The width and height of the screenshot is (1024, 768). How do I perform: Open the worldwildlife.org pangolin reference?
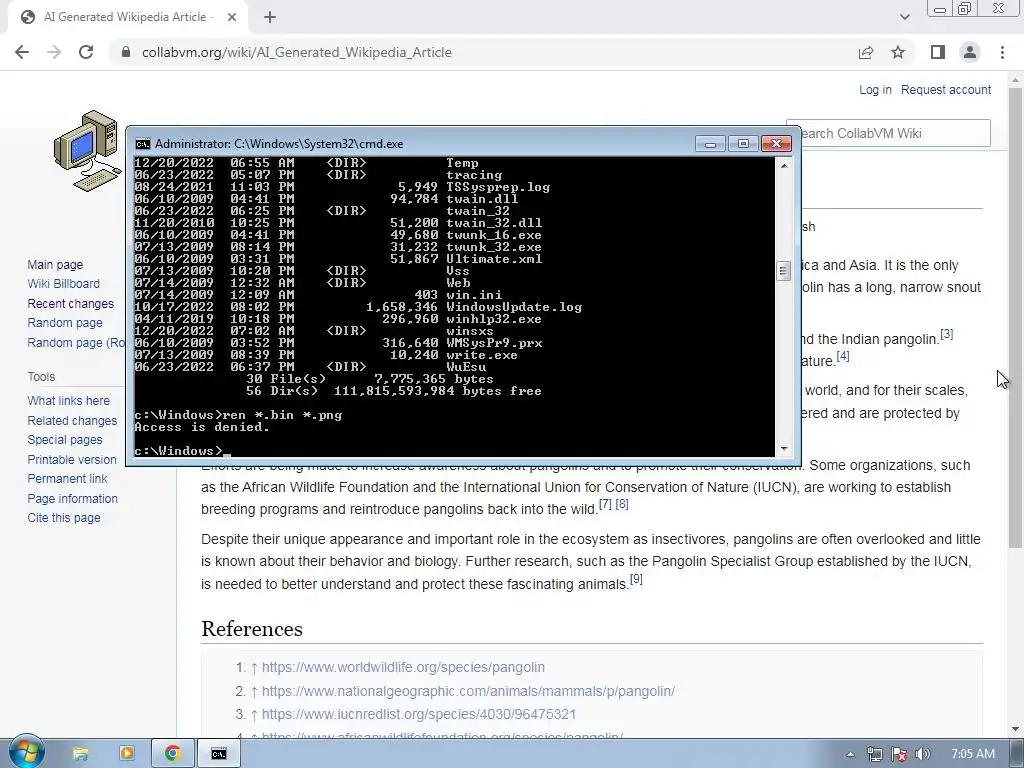point(403,667)
